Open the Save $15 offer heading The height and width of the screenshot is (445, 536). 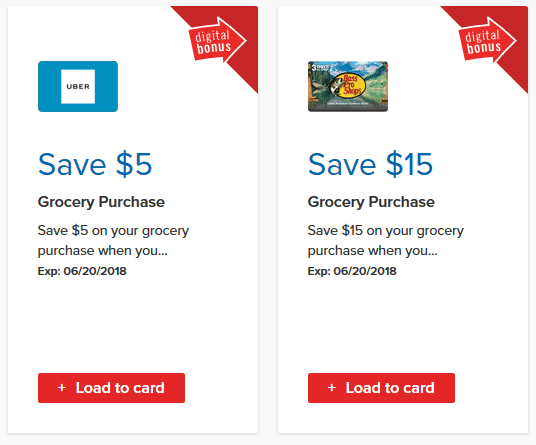click(x=371, y=164)
